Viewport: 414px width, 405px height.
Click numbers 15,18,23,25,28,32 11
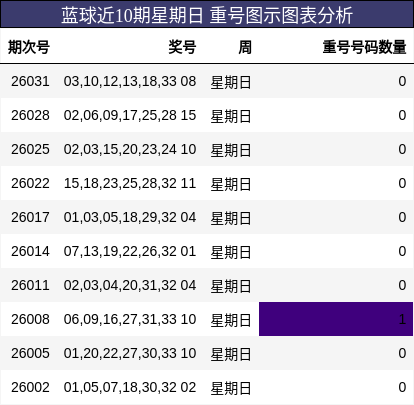[130, 183]
